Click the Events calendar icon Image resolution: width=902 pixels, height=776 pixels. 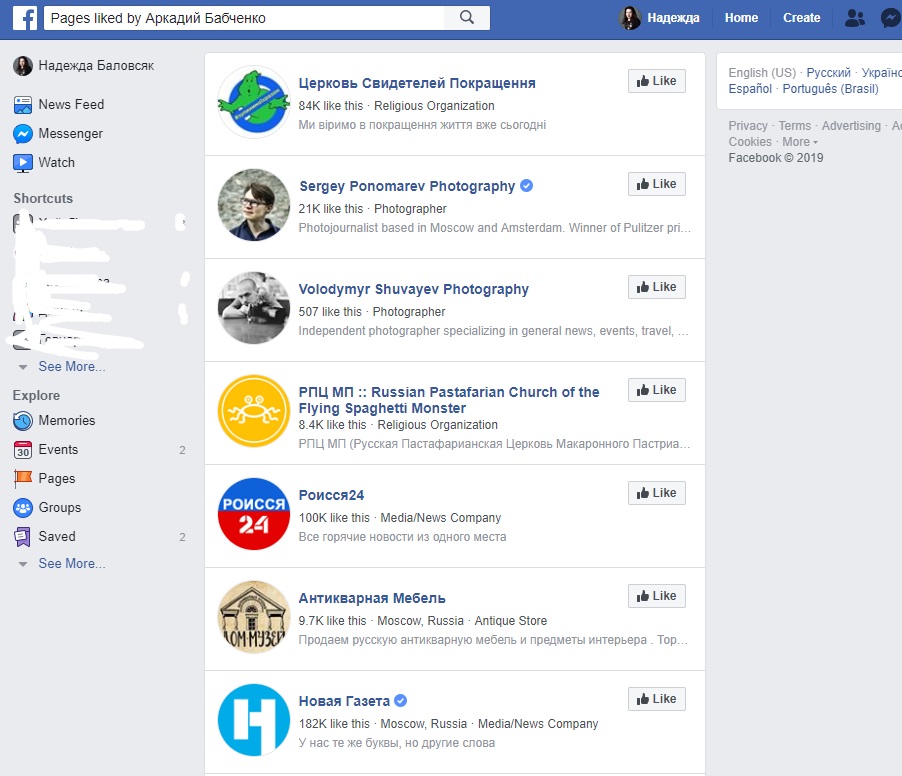[x=23, y=450]
